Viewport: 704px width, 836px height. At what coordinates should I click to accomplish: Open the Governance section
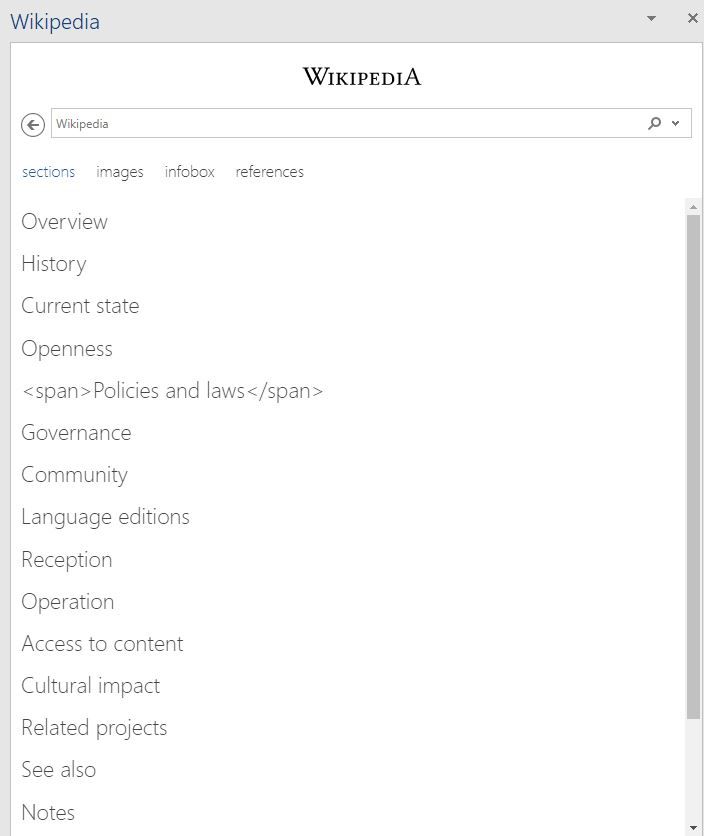[x=76, y=433]
